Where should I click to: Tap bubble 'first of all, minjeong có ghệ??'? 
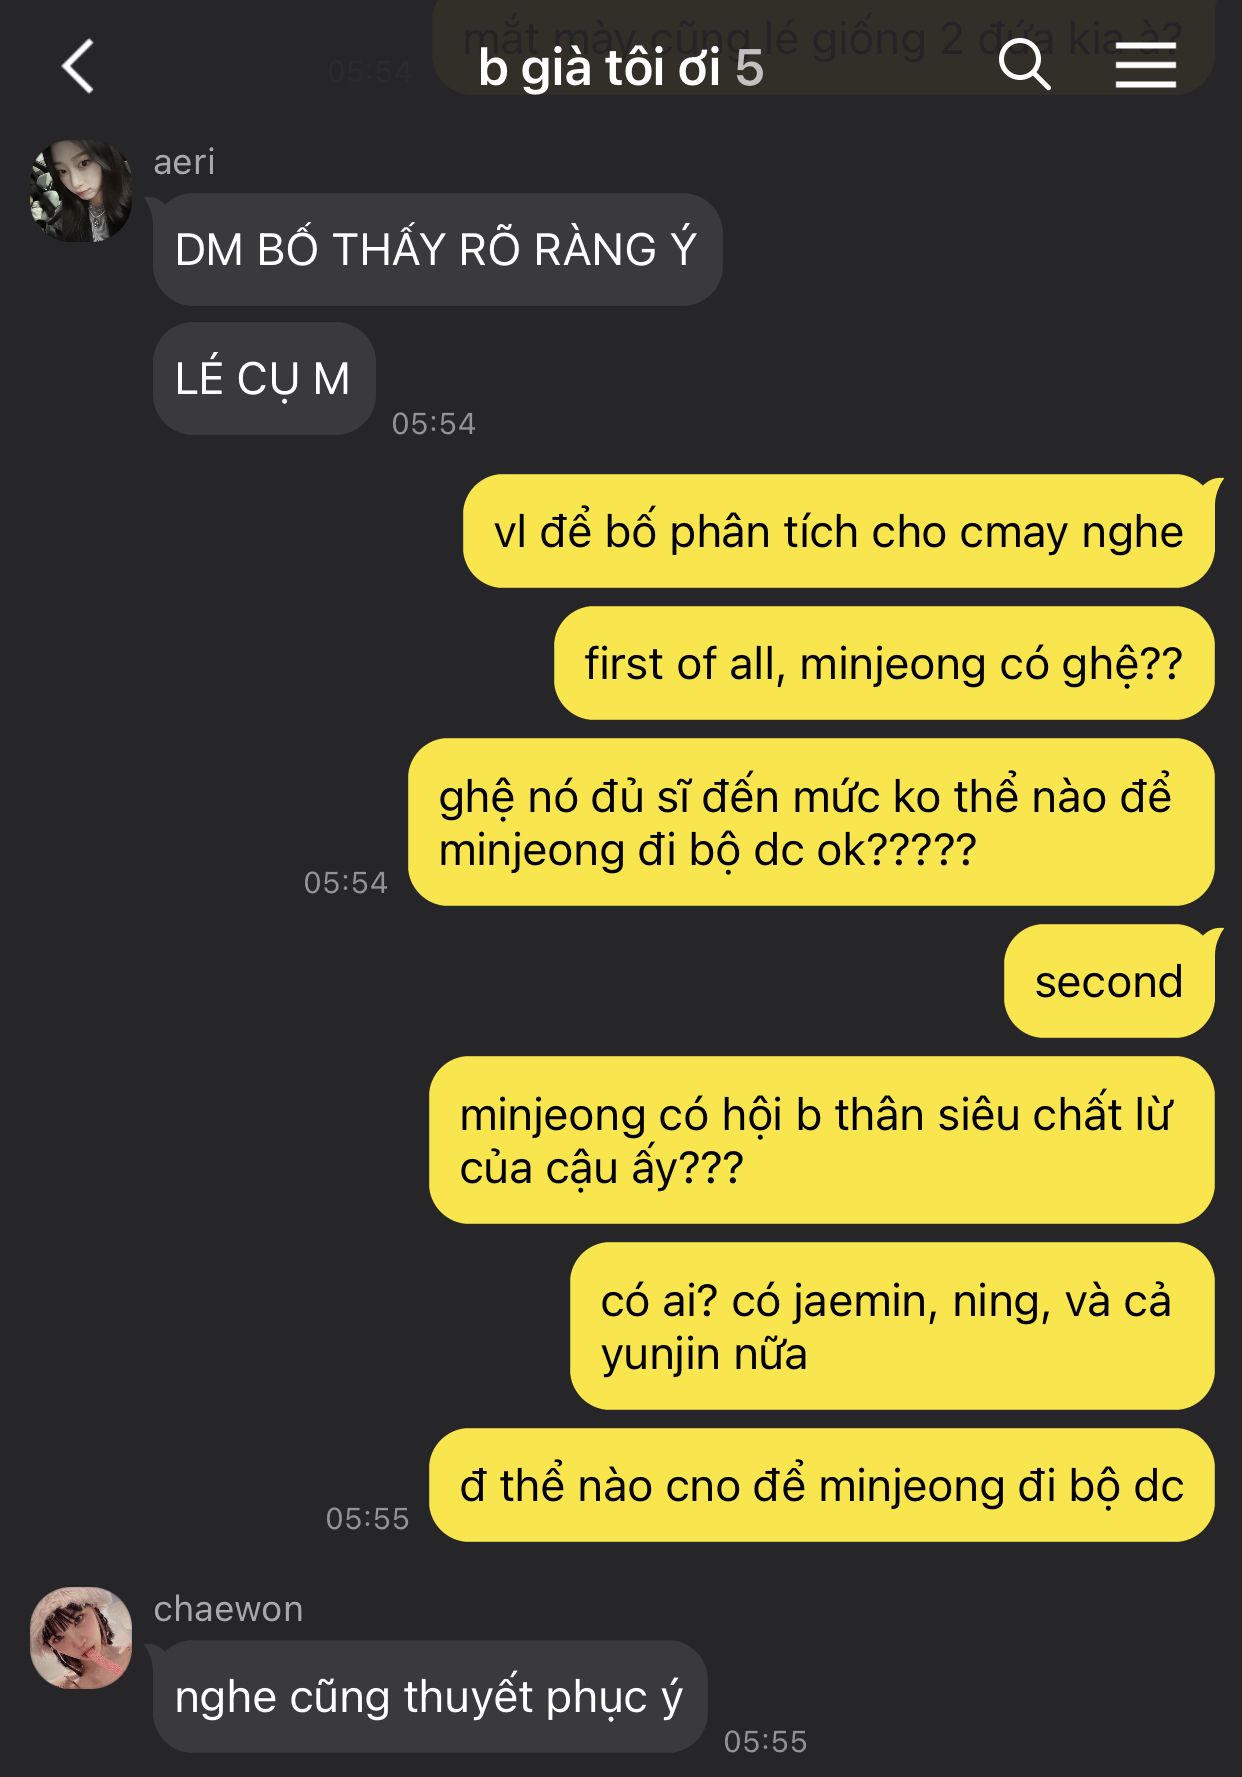point(884,663)
